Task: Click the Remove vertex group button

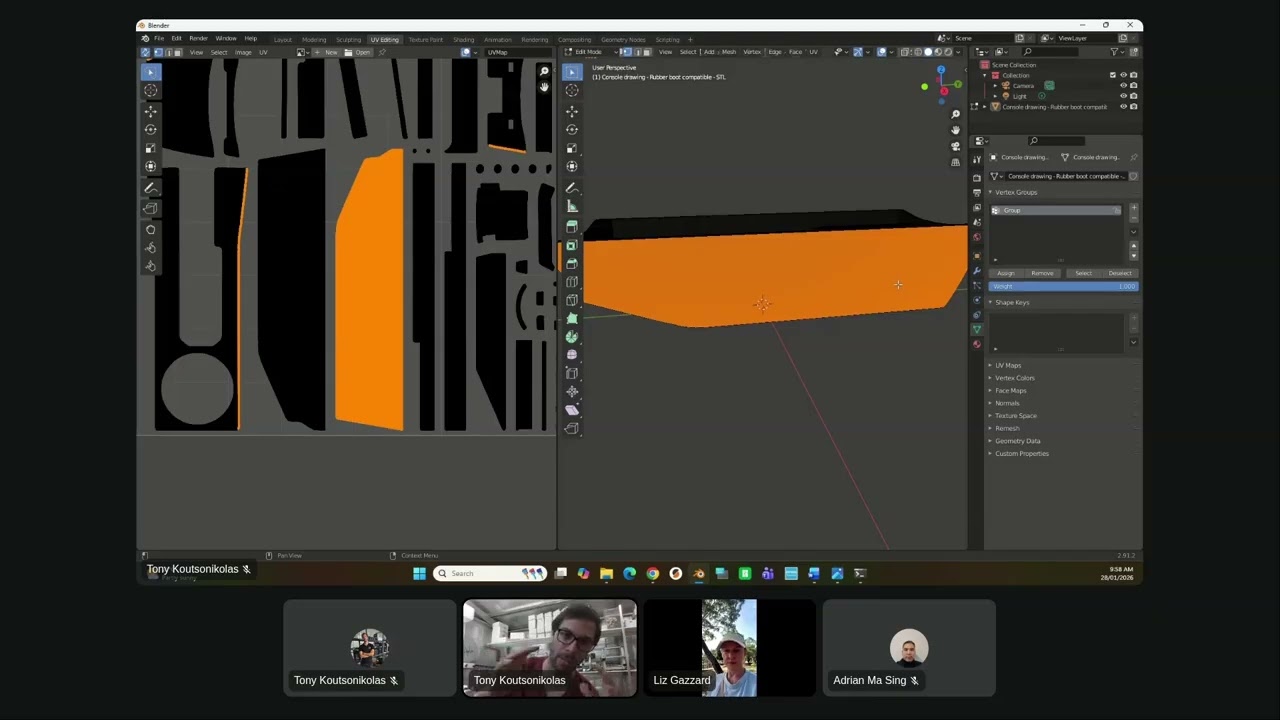Action: tap(1042, 273)
